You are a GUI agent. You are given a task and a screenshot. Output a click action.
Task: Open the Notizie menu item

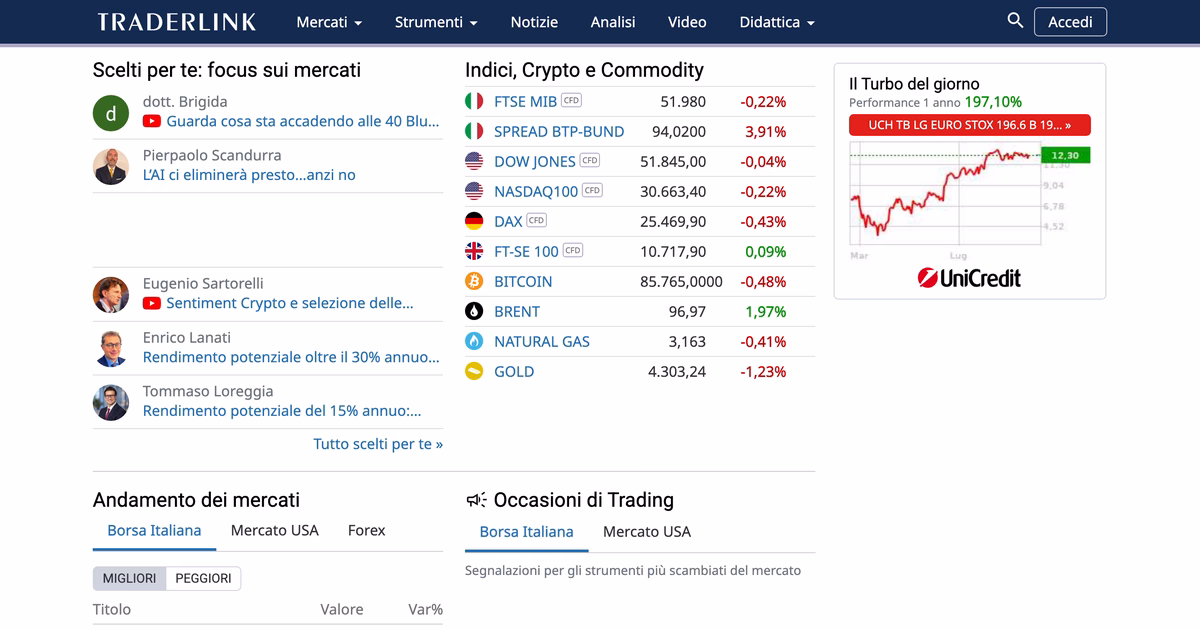point(534,22)
